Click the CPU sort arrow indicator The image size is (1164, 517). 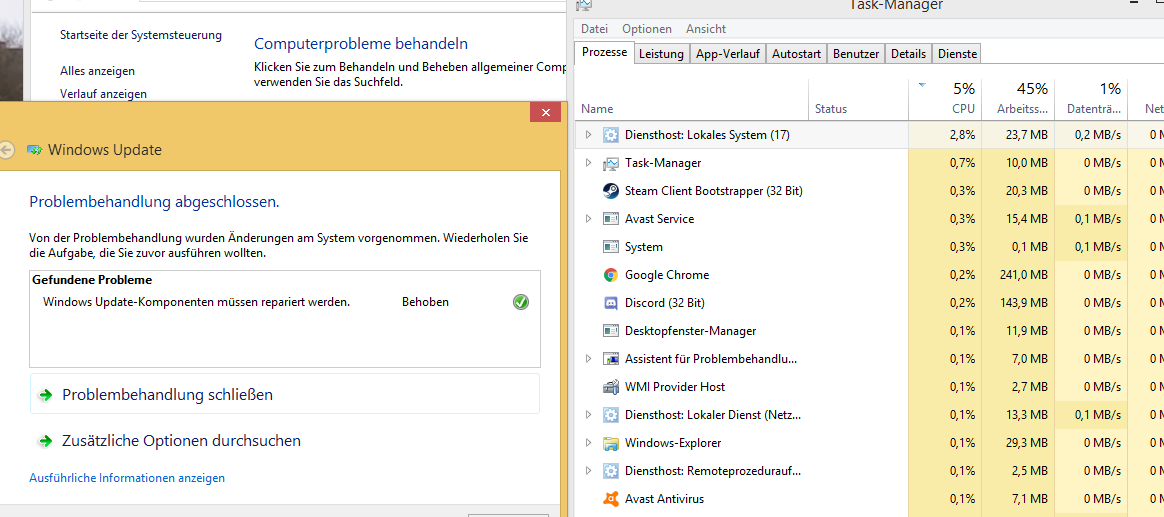coord(922,86)
